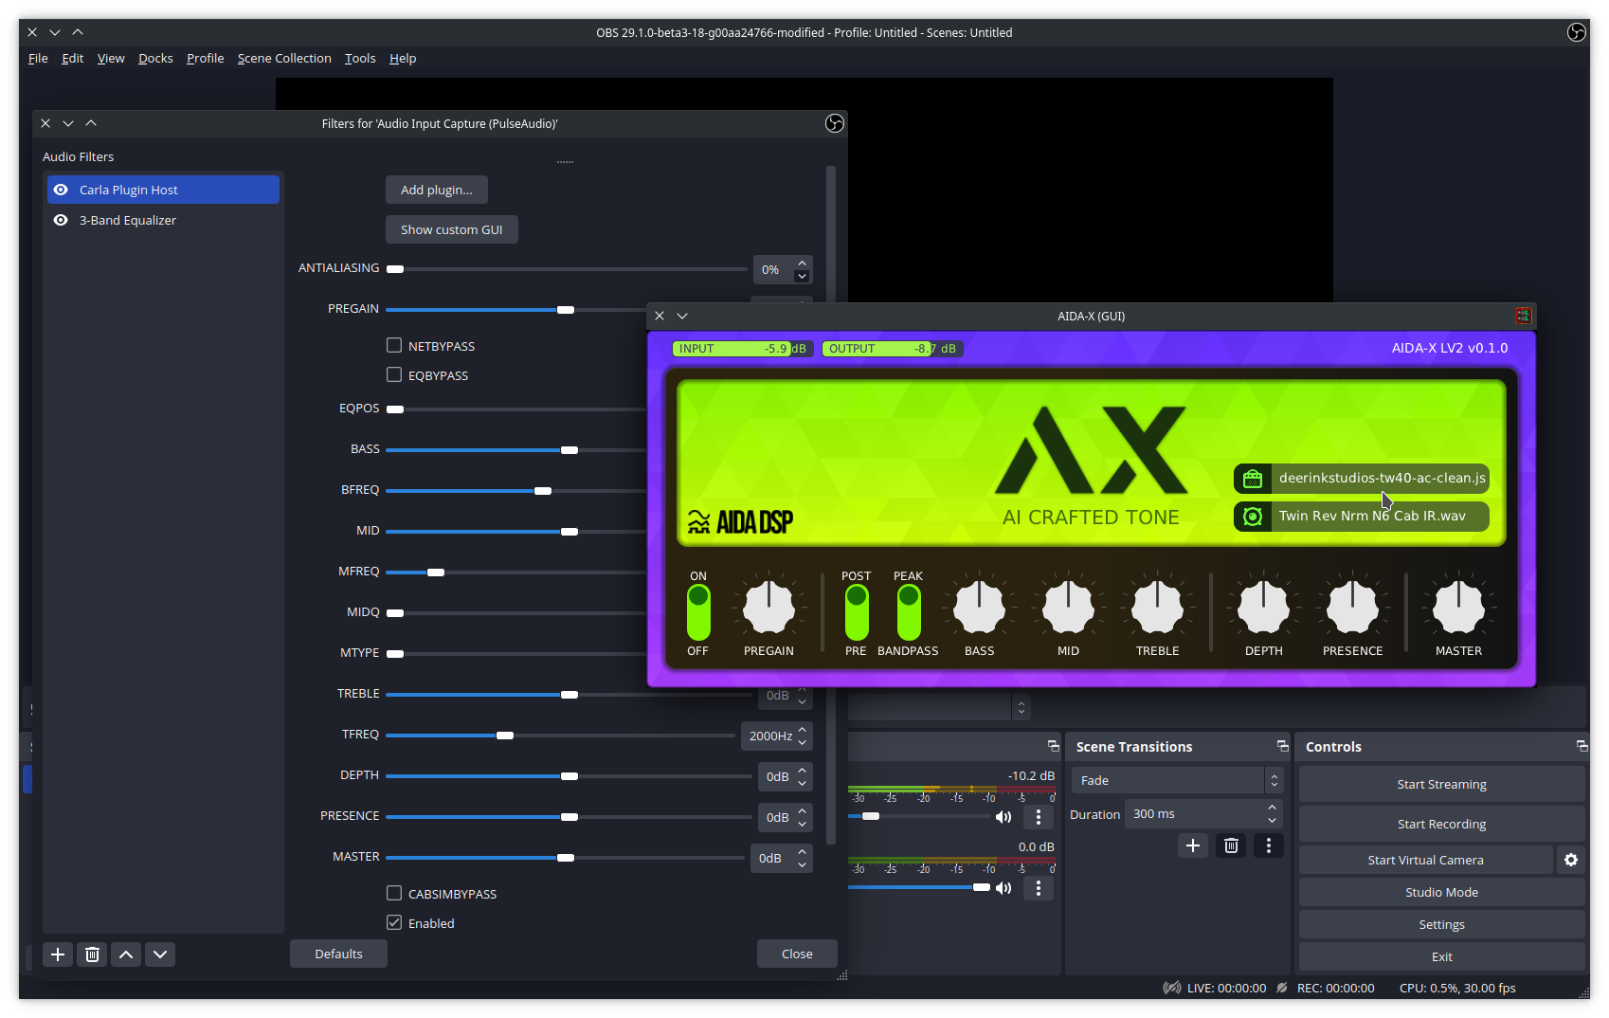This screenshot has height=1018, width=1609.
Task: Open the Scene Collection menu
Action: point(284,59)
